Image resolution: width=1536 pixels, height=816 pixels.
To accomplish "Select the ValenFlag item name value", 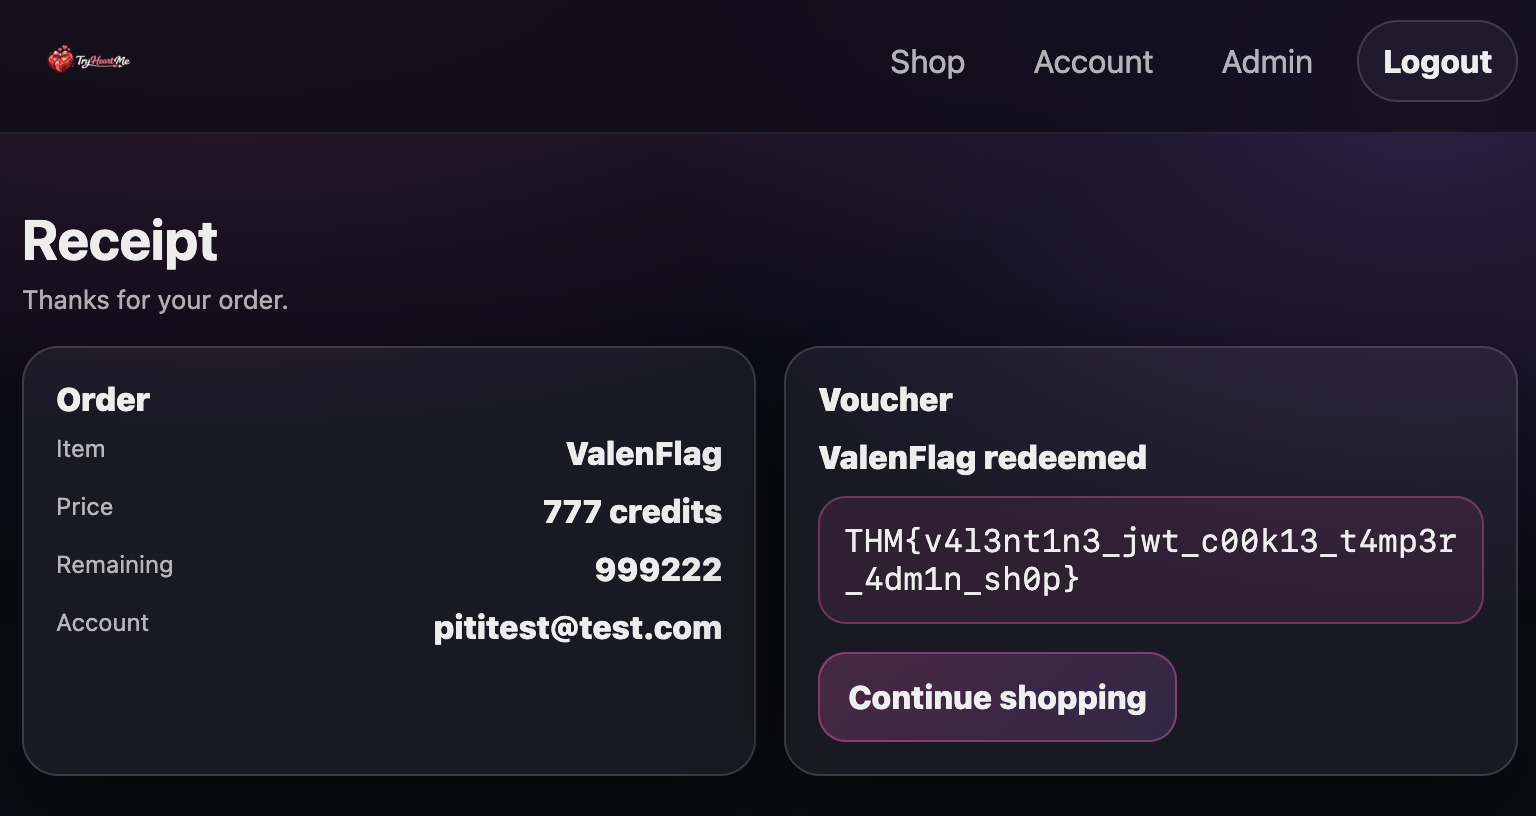I will (x=644, y=454).
